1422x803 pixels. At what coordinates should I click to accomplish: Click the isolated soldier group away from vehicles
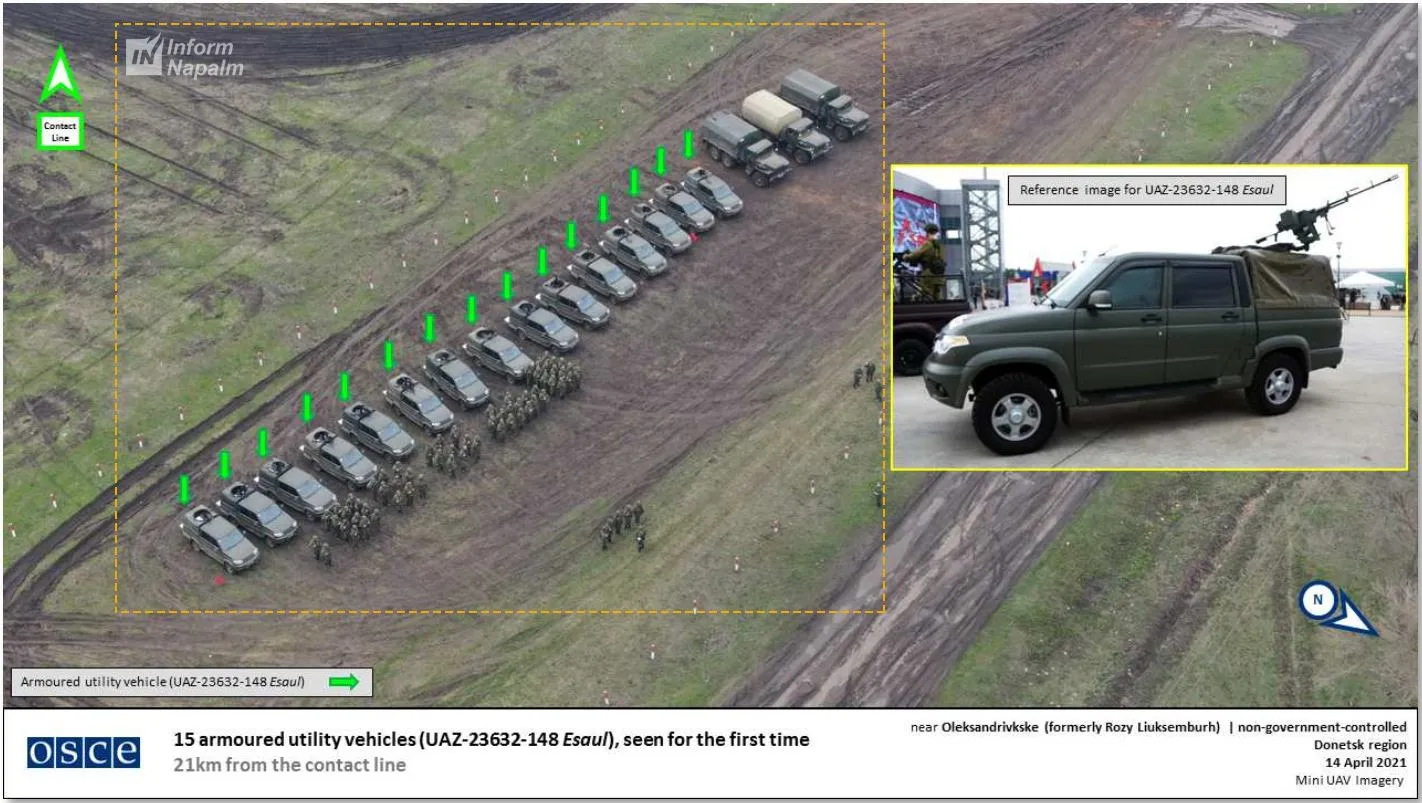(x=622, y=525)
